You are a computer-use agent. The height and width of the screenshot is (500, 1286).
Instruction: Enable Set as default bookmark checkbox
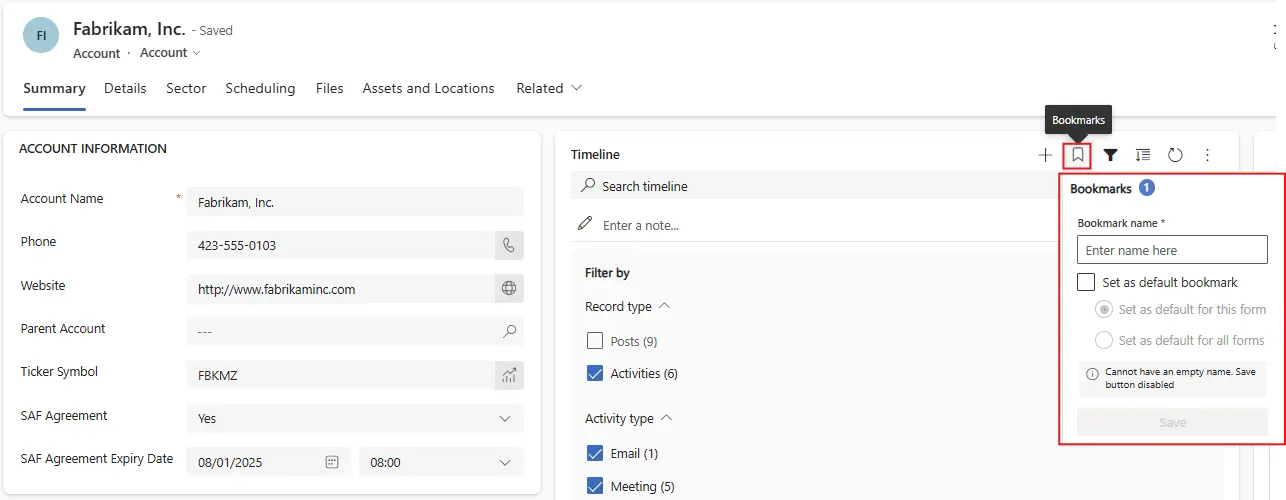click(x=1086, y=282)
